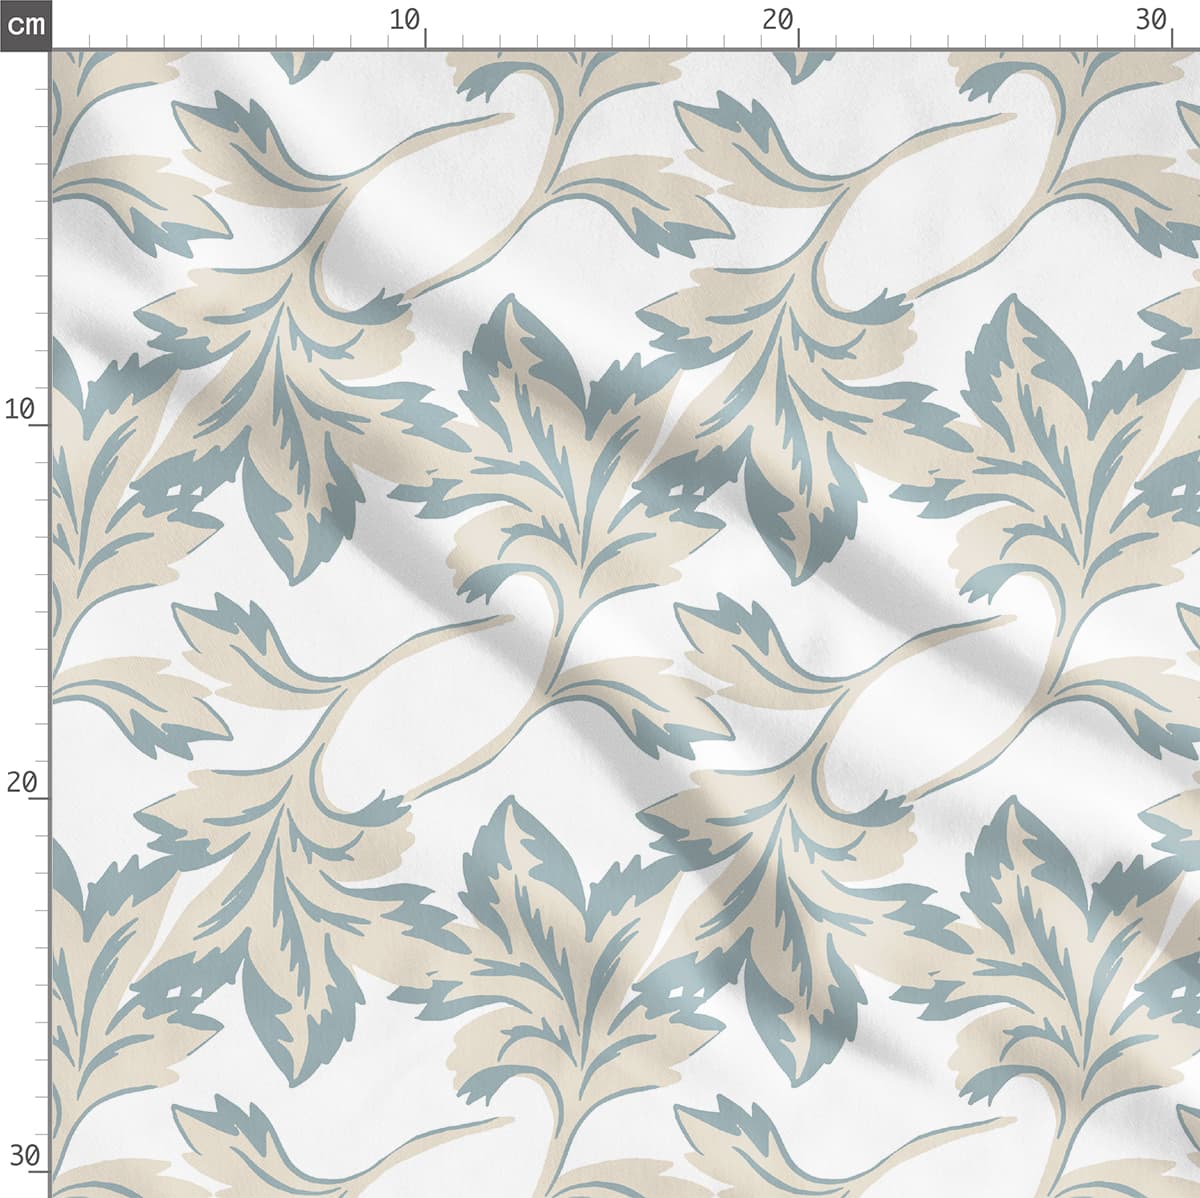The height and width of the screenshot is (1198, 1200).
Task: Click the "10" label on the left ruler
Action: point(20,409)
